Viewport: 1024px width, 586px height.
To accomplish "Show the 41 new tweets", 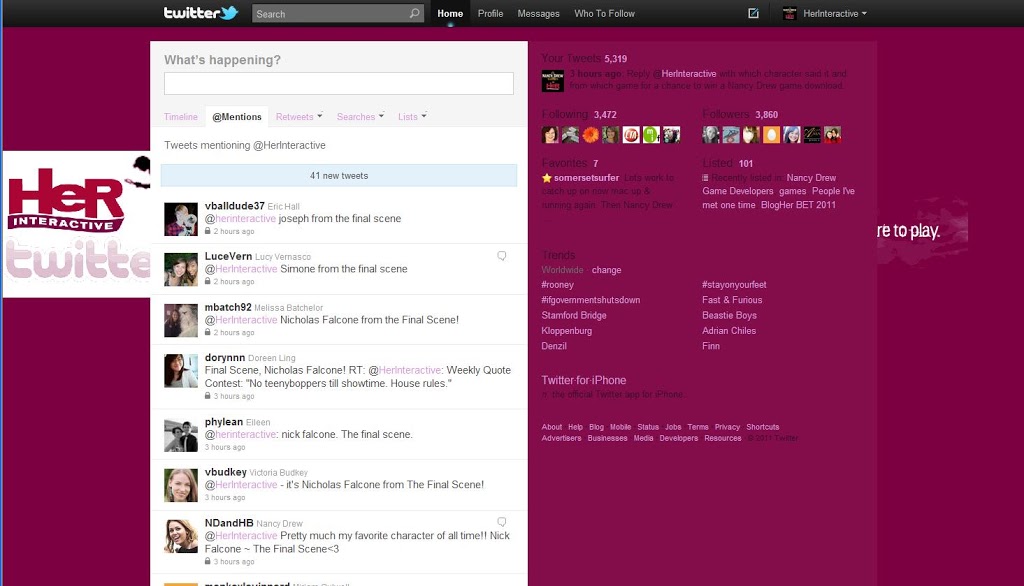I will pyautogui.click(x=339, y=176).
